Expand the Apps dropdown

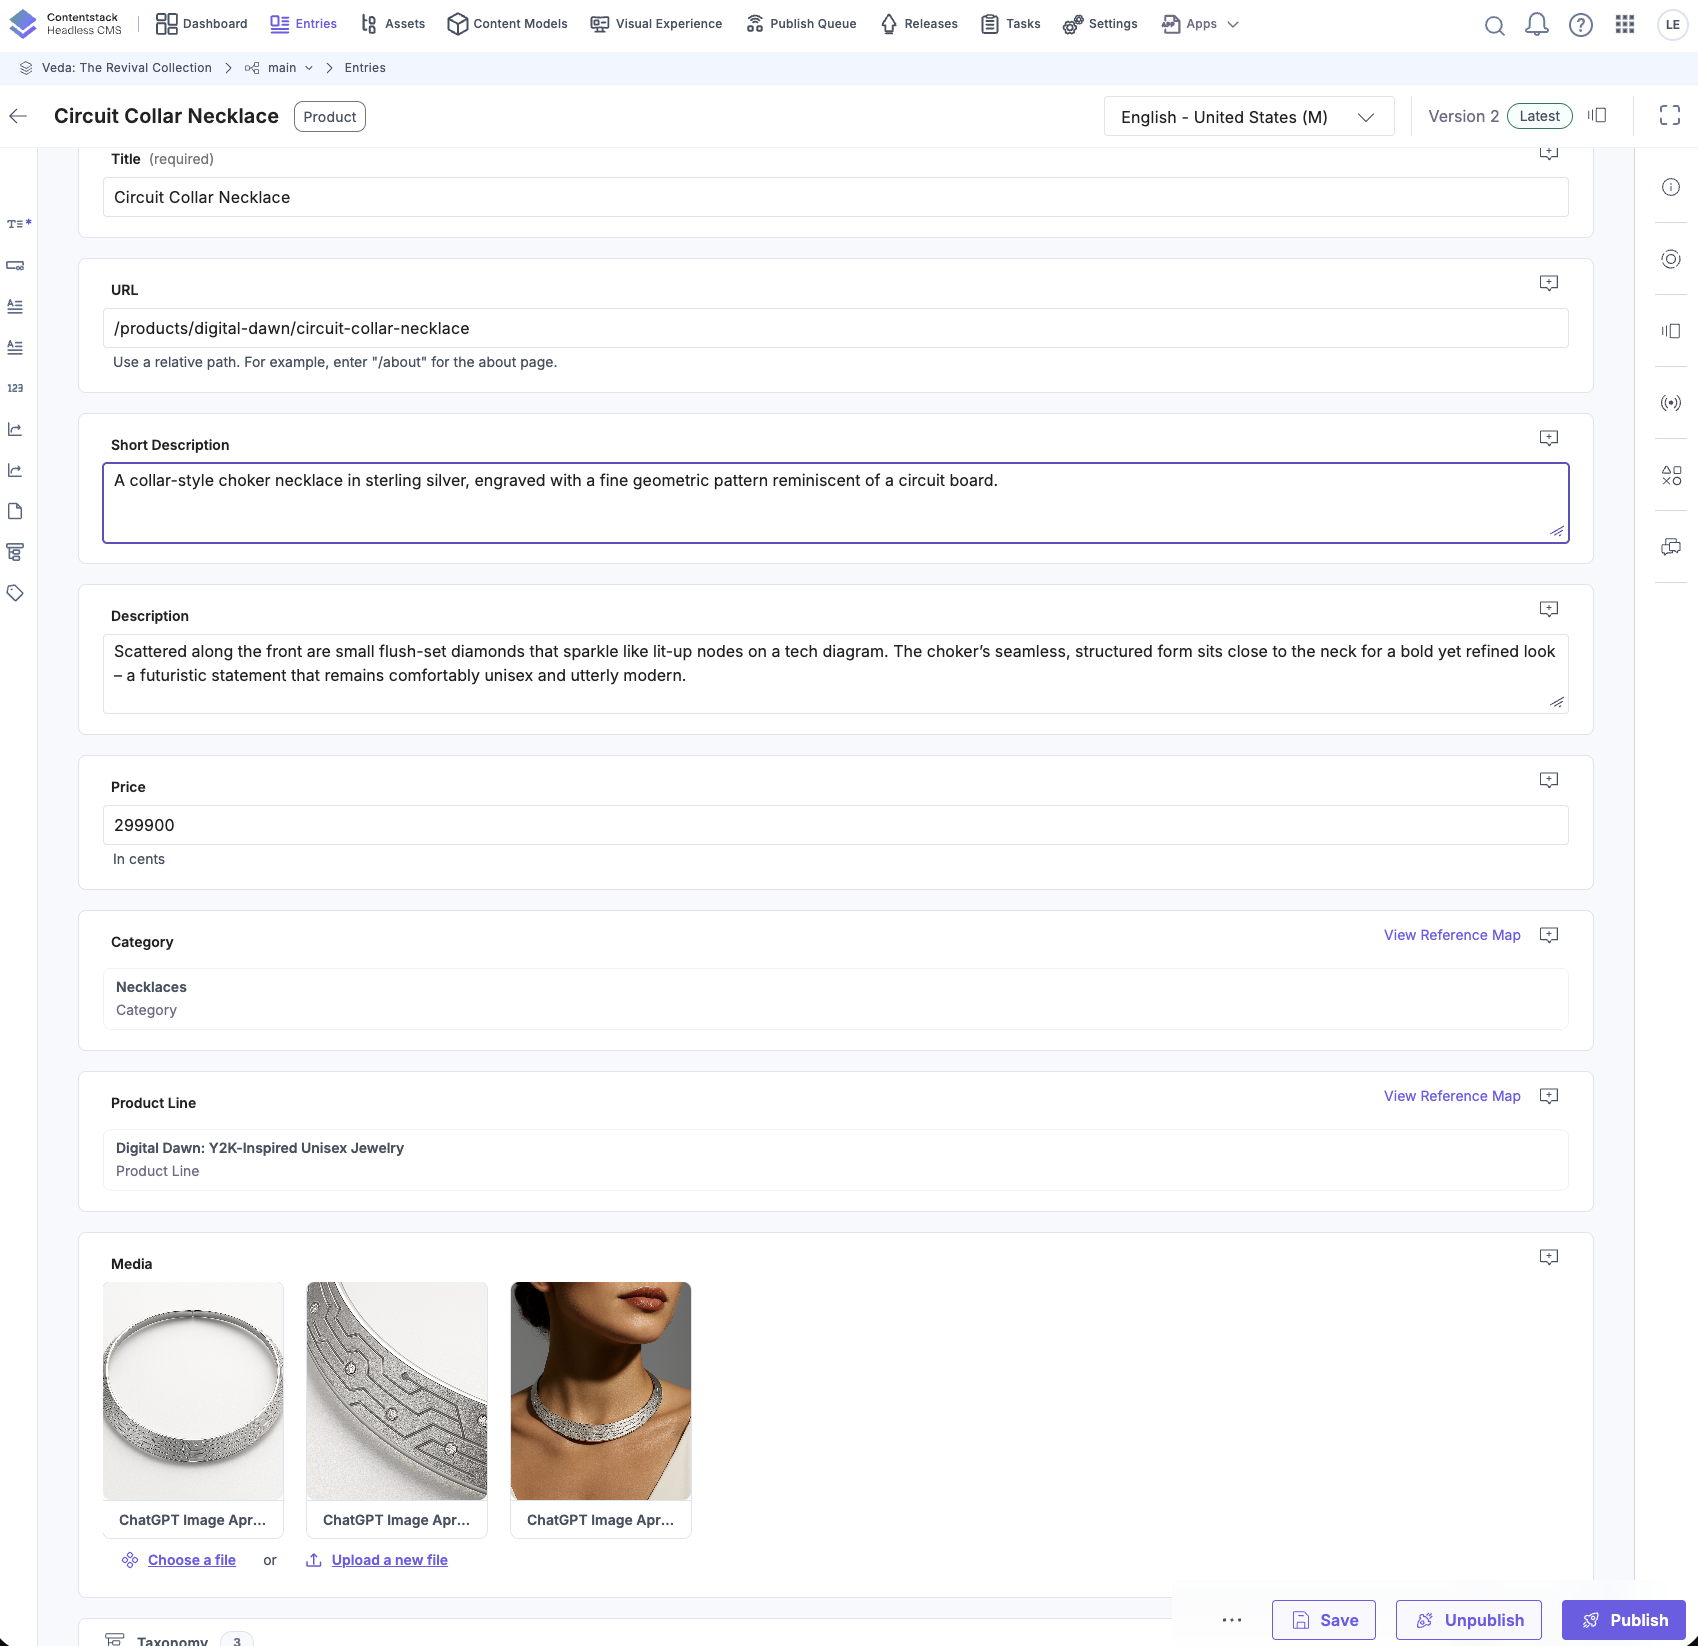click(x=1201, y=24)
